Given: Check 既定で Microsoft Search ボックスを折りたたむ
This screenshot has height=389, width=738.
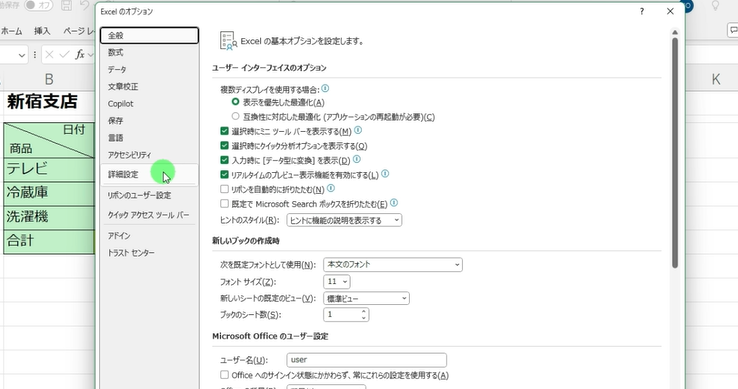Looking at the screenshot, I should coord(225,204).
